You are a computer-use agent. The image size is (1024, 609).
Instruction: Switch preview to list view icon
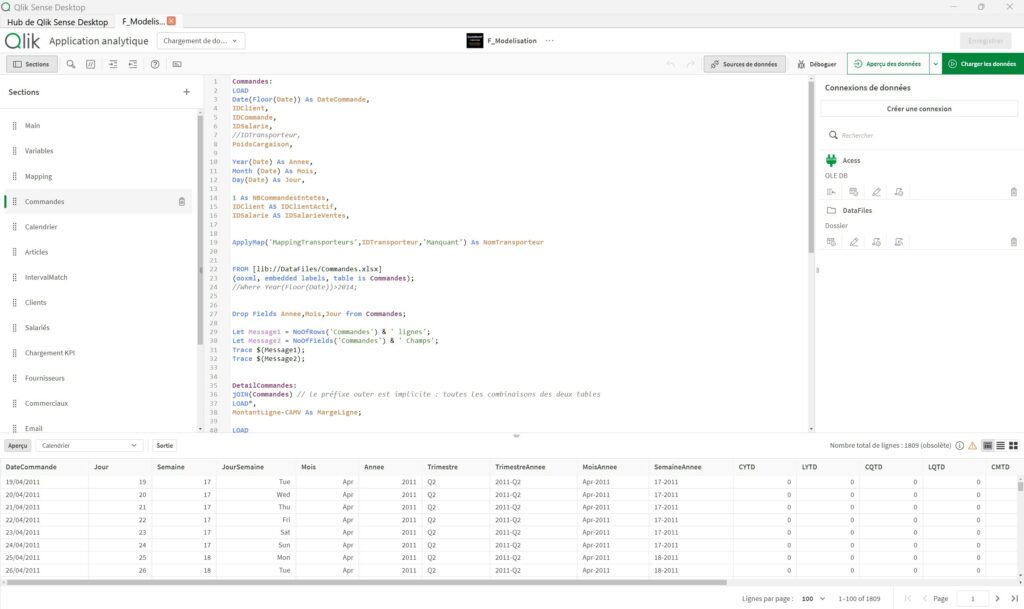1000,445
